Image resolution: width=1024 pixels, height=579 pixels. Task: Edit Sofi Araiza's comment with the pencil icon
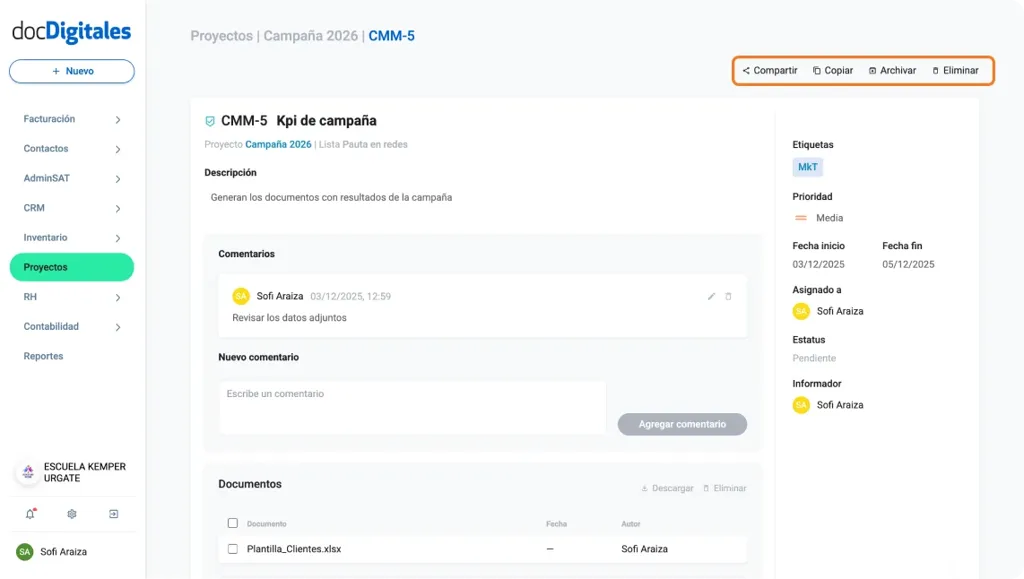712,297
